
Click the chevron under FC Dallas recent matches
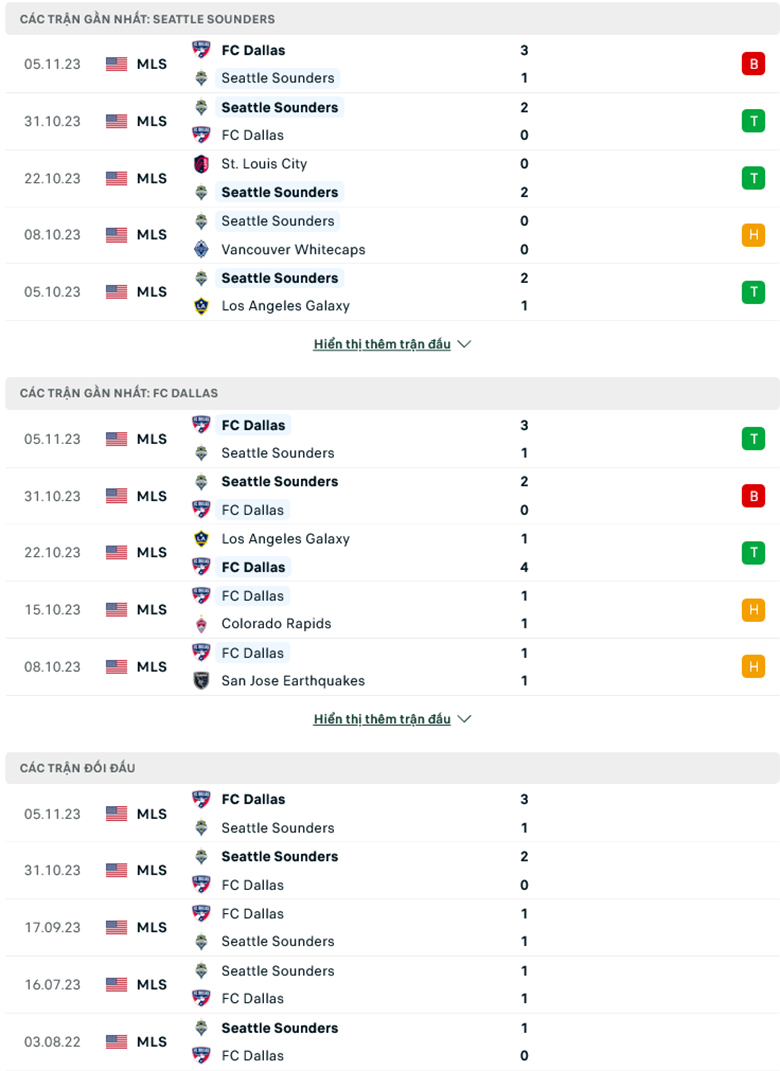tap(463, 718)
